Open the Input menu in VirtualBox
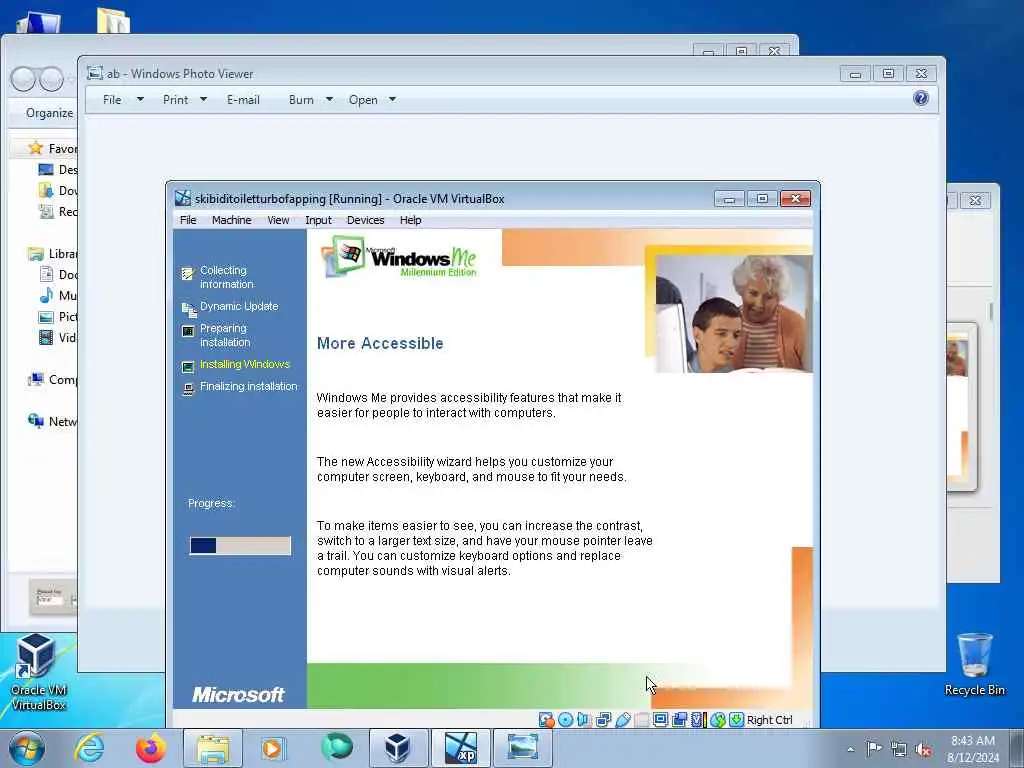 coord(318,220)
